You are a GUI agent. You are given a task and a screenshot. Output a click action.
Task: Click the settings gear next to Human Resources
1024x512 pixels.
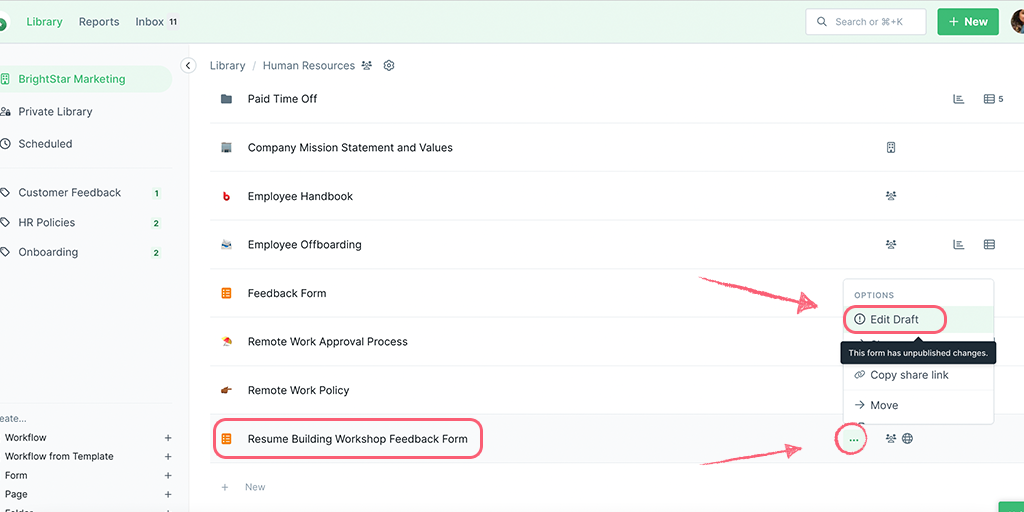coord(389,66)
